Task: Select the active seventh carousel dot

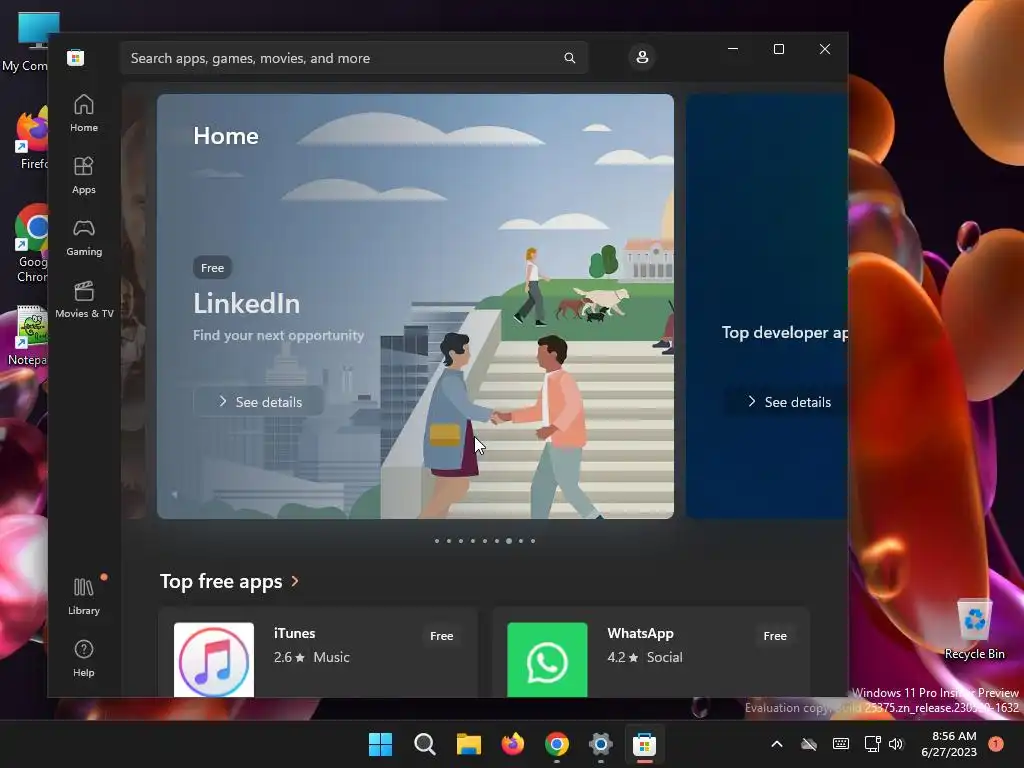Action: click(509, 541)
